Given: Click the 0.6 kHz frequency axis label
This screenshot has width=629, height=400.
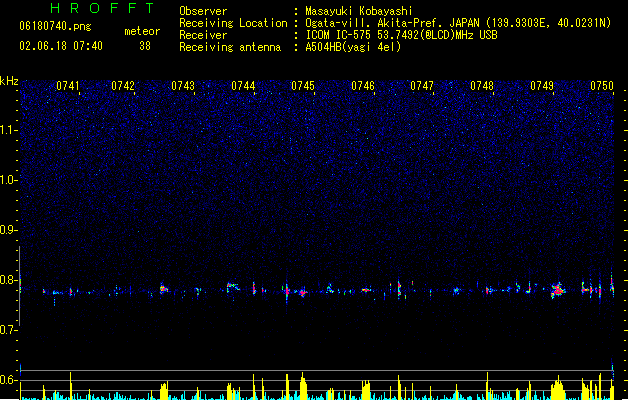Looking at the screenshot, I should pos(8,380).
